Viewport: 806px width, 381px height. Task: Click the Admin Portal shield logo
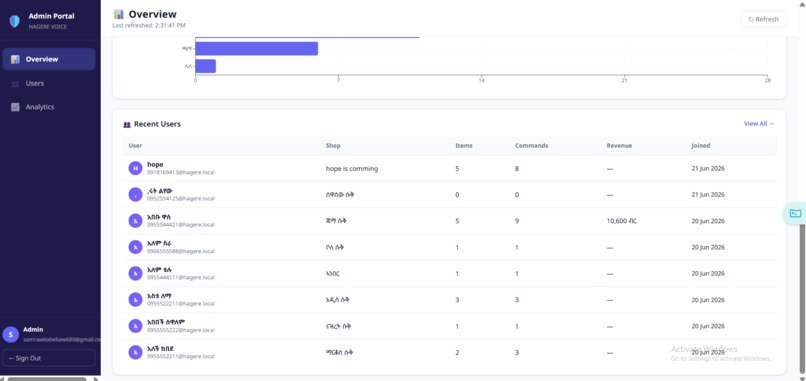[x=14, y=21]
